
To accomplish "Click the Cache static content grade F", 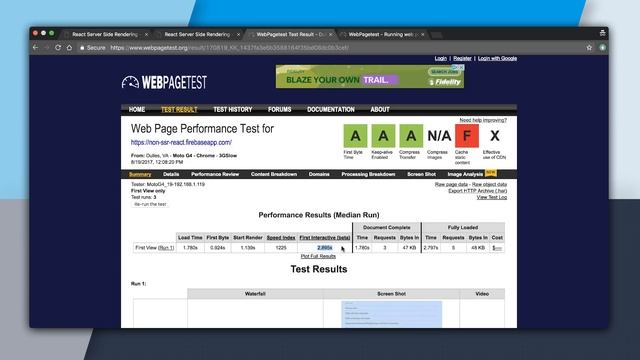I will point(467,136).
